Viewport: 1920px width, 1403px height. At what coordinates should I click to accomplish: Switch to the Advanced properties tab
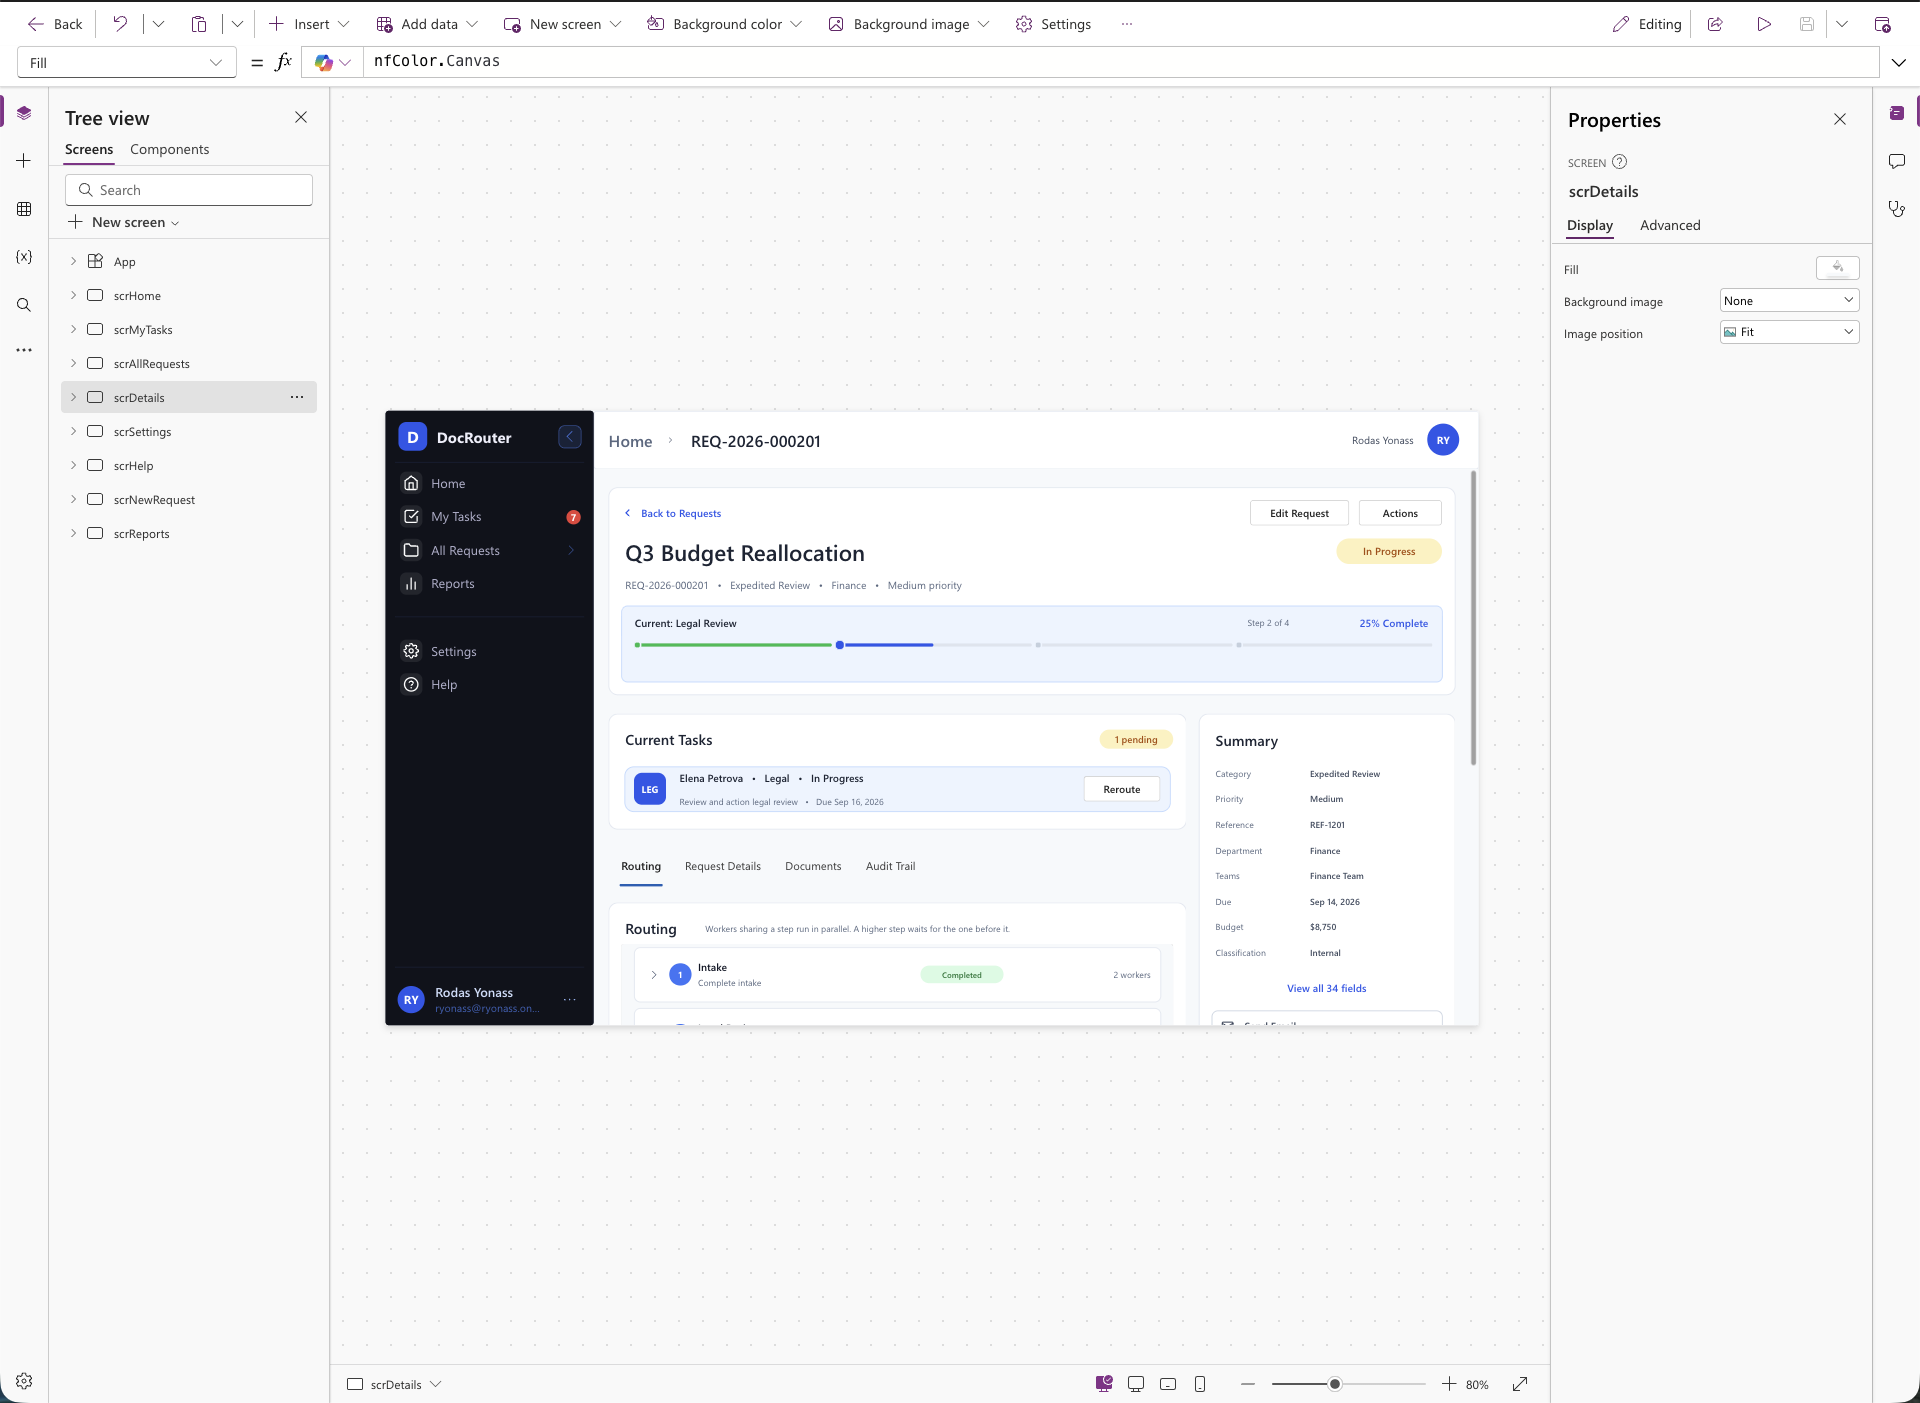point(1670,225)
